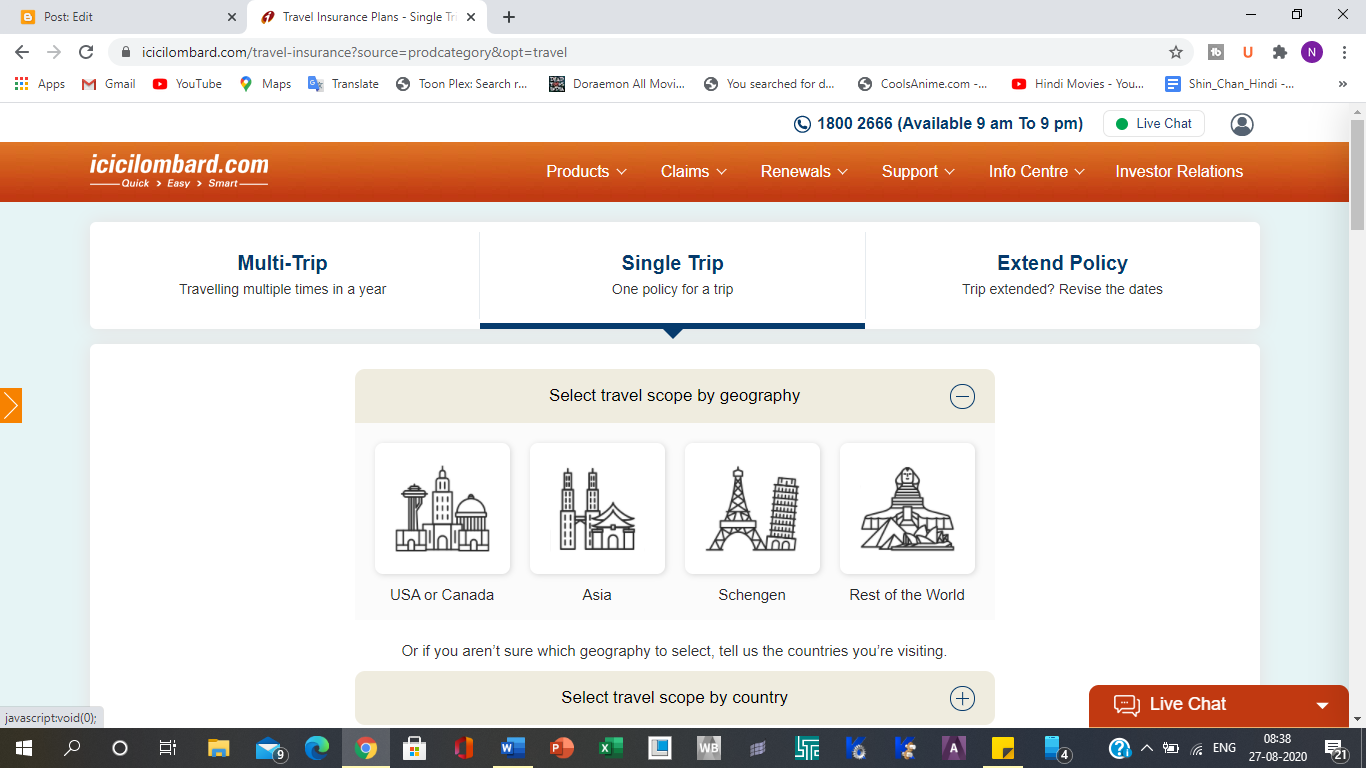1366x768 pixels.
Task: Open the user account profile icon
Action: point(1241,124)
